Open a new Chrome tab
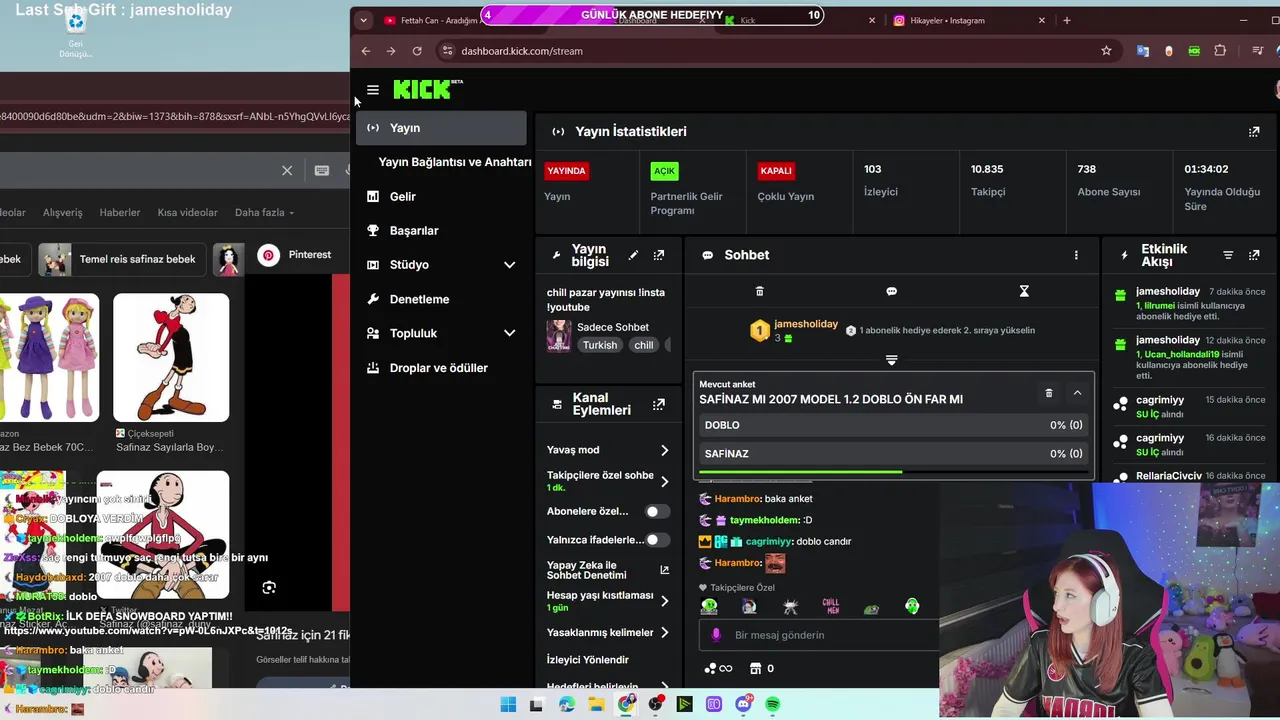The height and width of the screenshot is (720, 1280). (1066, 20)
